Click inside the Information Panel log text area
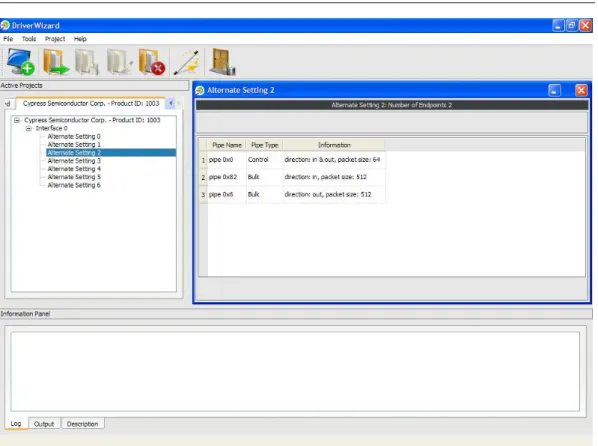This screenshot has height=446, width=598. point(295,371)
